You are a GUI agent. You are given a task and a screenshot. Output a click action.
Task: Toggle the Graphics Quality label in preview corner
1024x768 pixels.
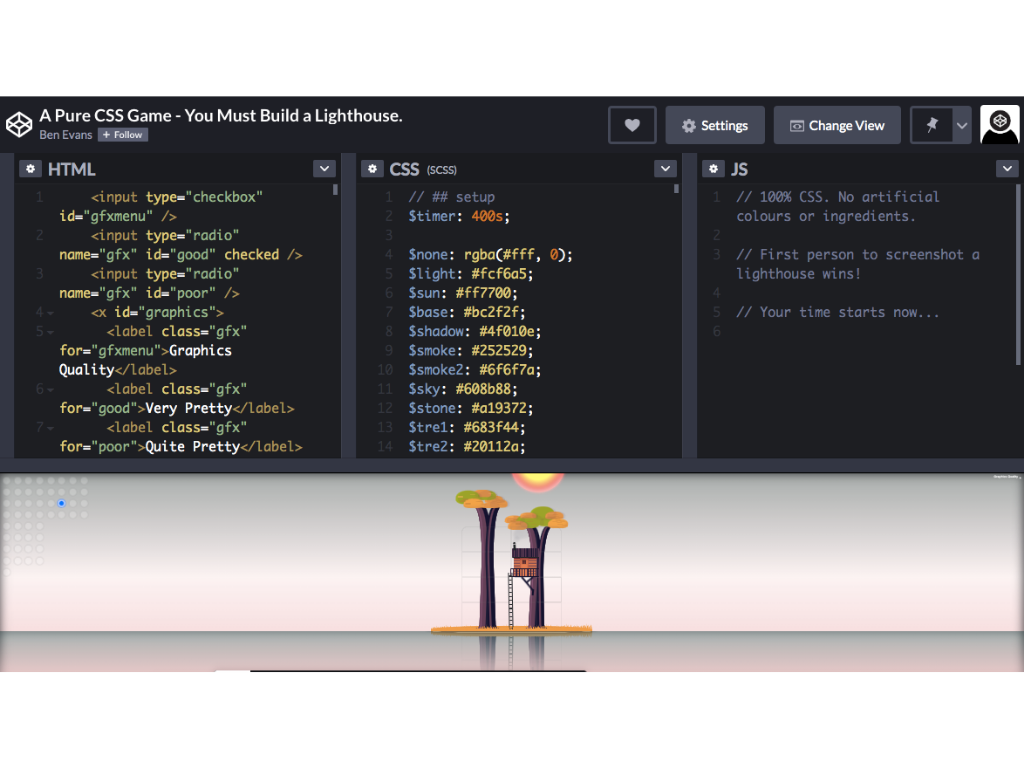pos(1003,477)
